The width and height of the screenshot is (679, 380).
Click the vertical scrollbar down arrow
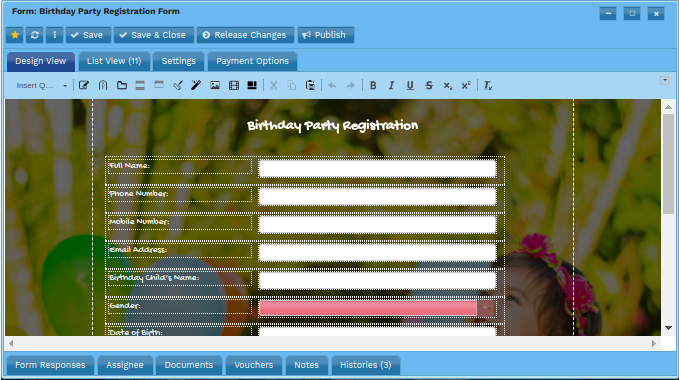click(x=668, y=328)
